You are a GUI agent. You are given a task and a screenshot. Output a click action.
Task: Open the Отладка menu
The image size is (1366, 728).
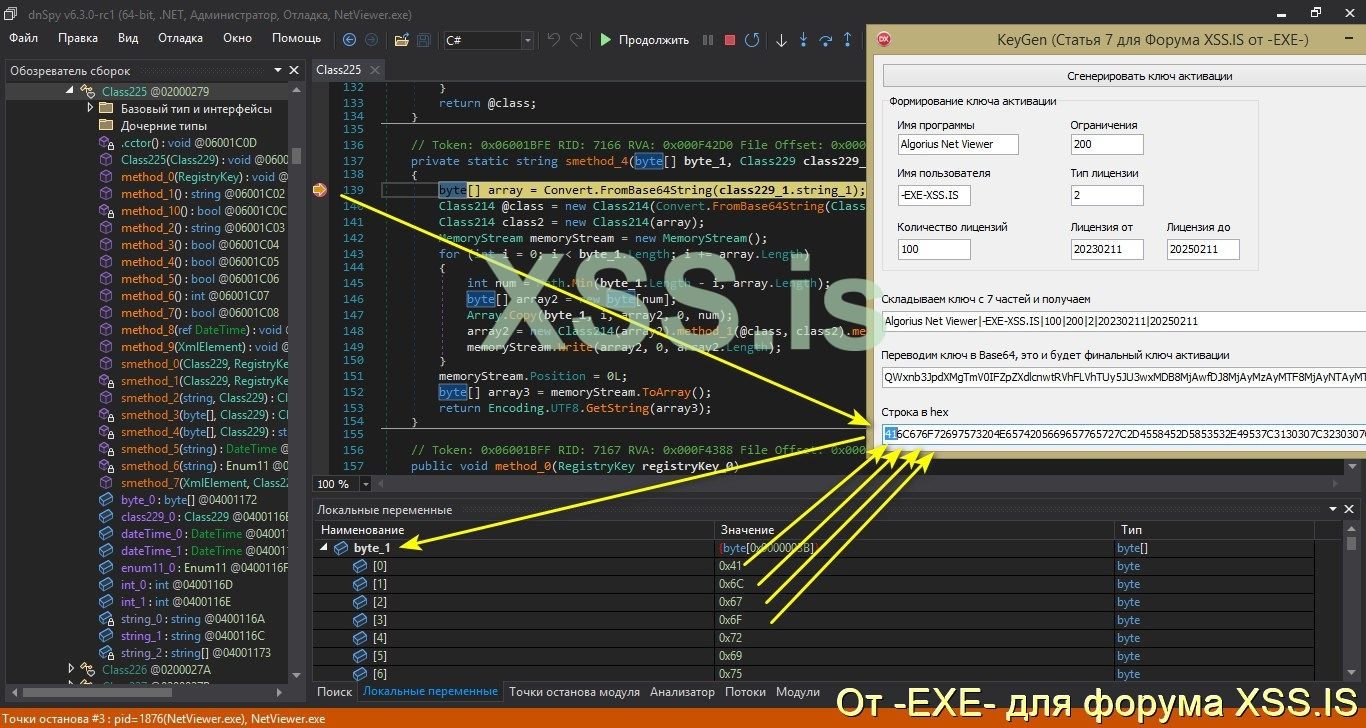[180, 38]
